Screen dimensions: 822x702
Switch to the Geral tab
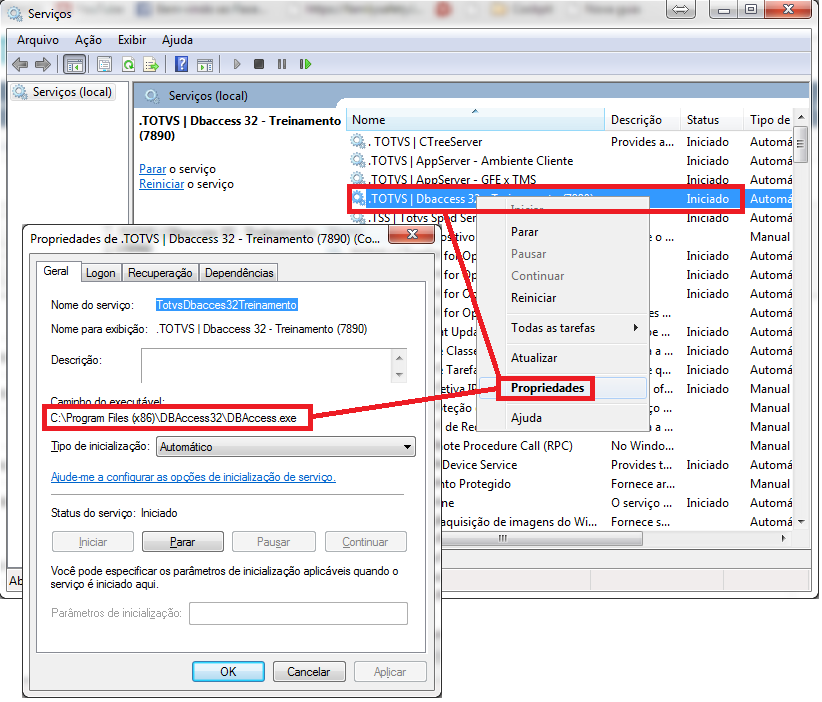(x=56, y=272)
